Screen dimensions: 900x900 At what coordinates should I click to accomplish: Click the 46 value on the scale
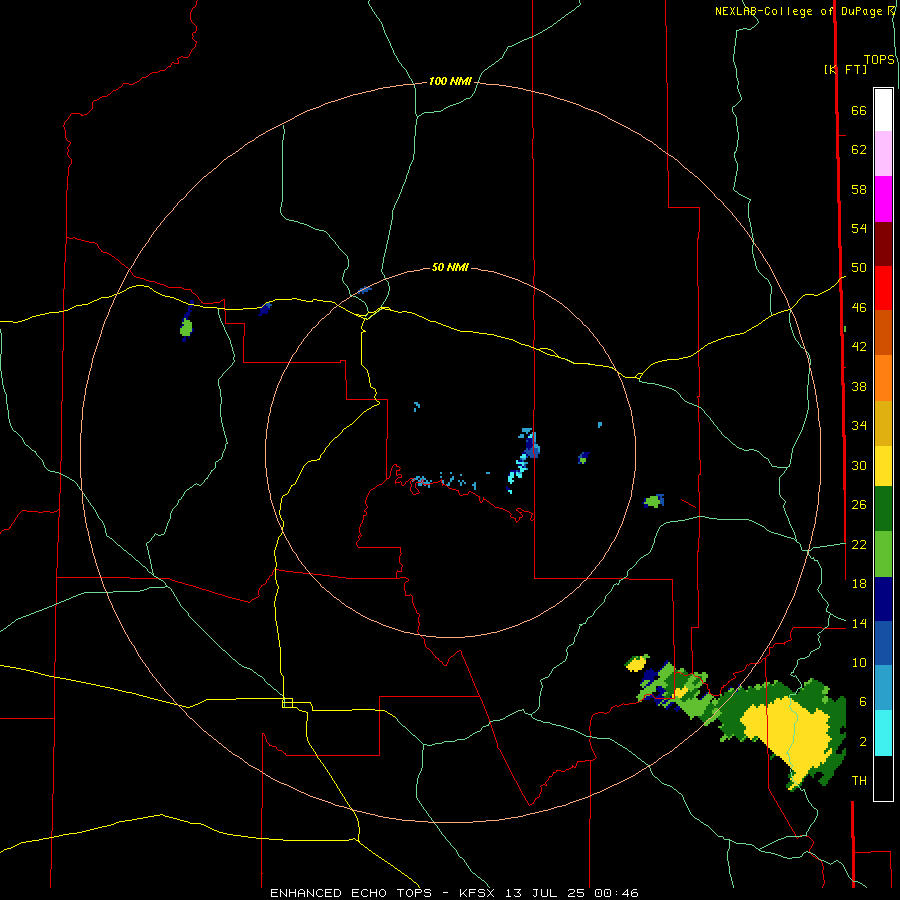[859, 308]
